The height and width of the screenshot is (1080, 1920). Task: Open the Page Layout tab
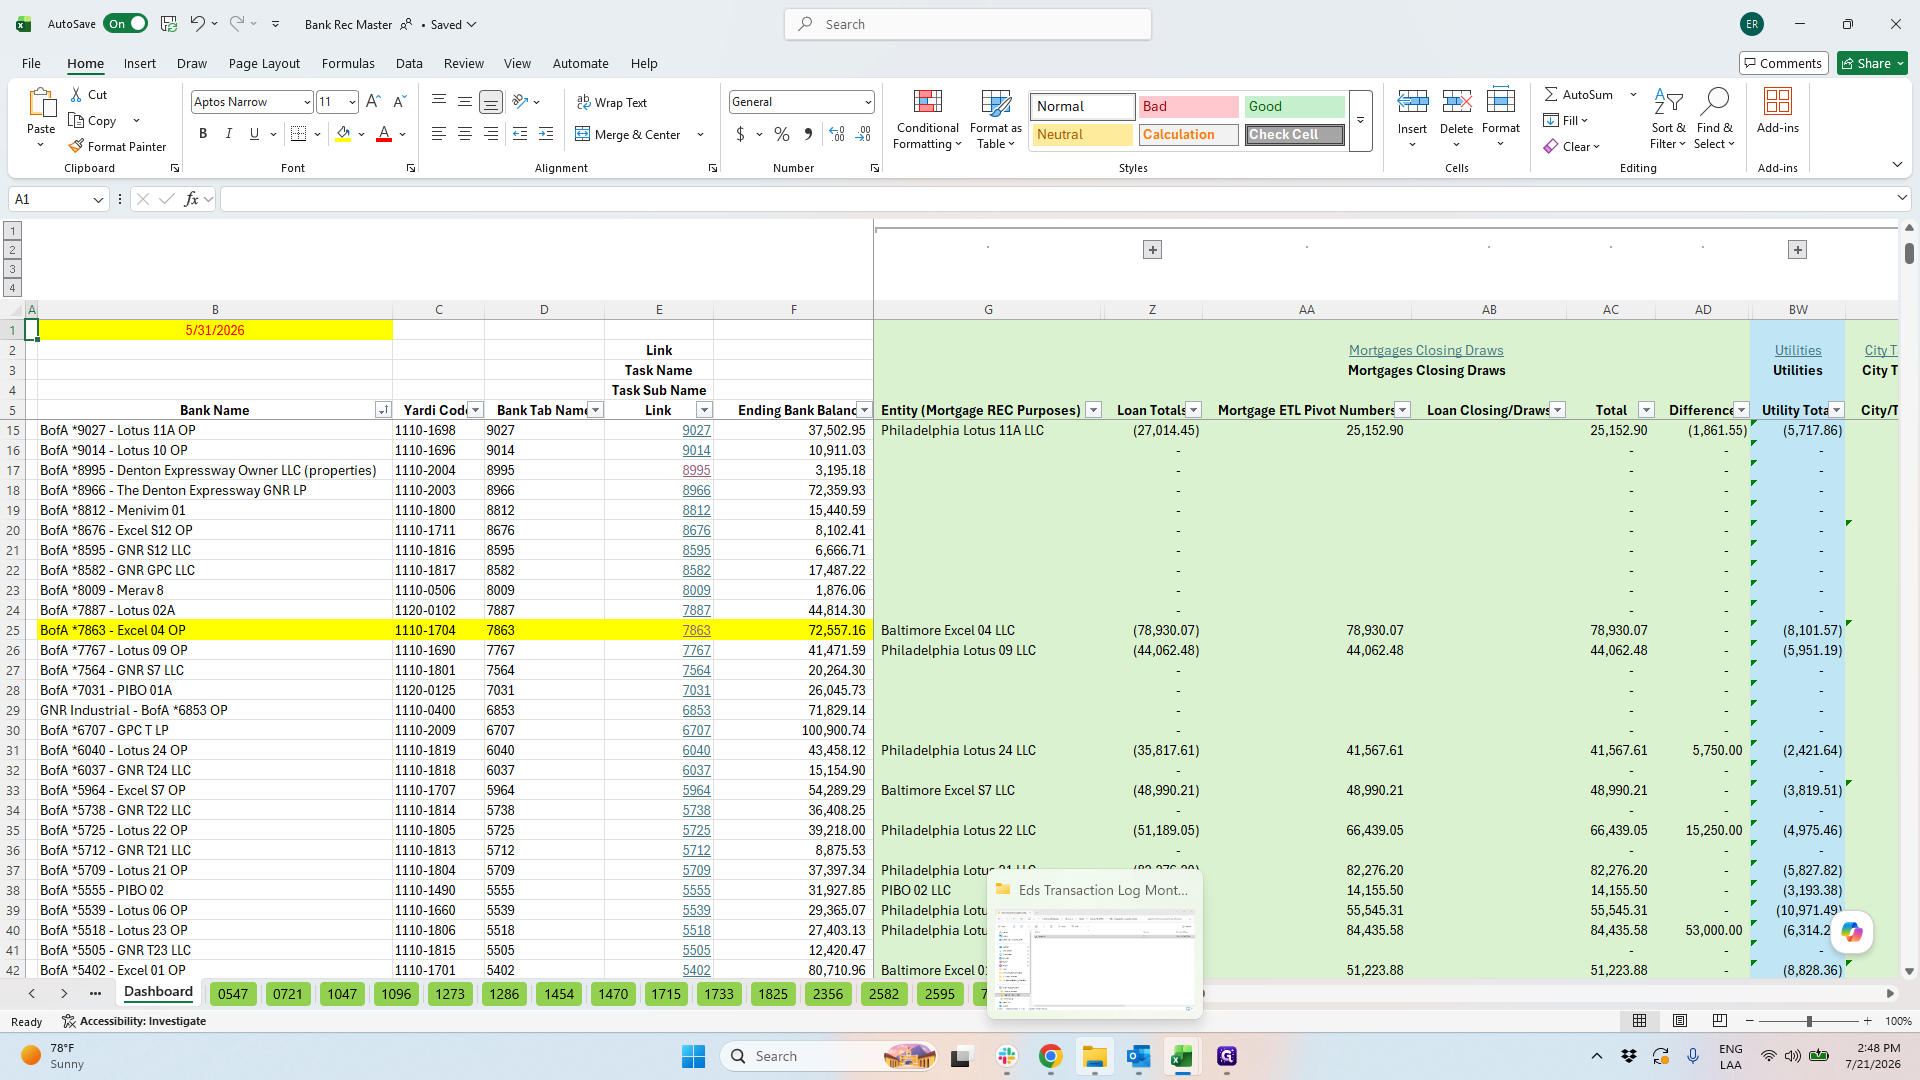point(264,63)
